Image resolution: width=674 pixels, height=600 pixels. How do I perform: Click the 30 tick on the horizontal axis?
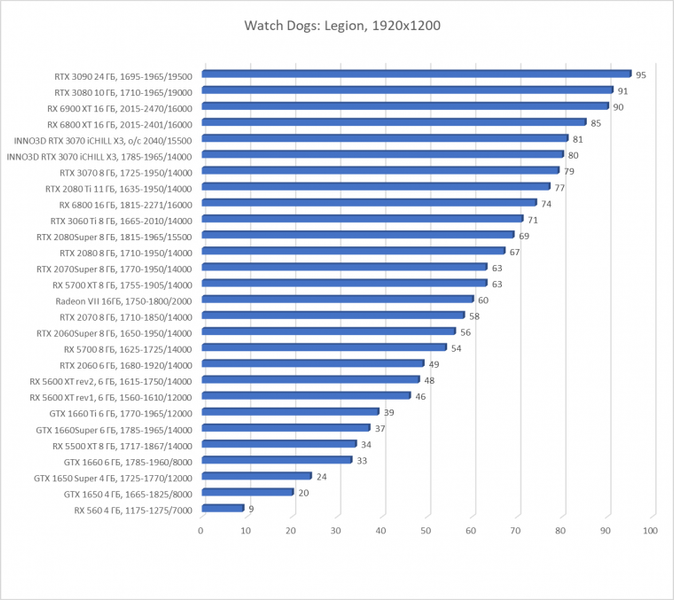point(336,531)
